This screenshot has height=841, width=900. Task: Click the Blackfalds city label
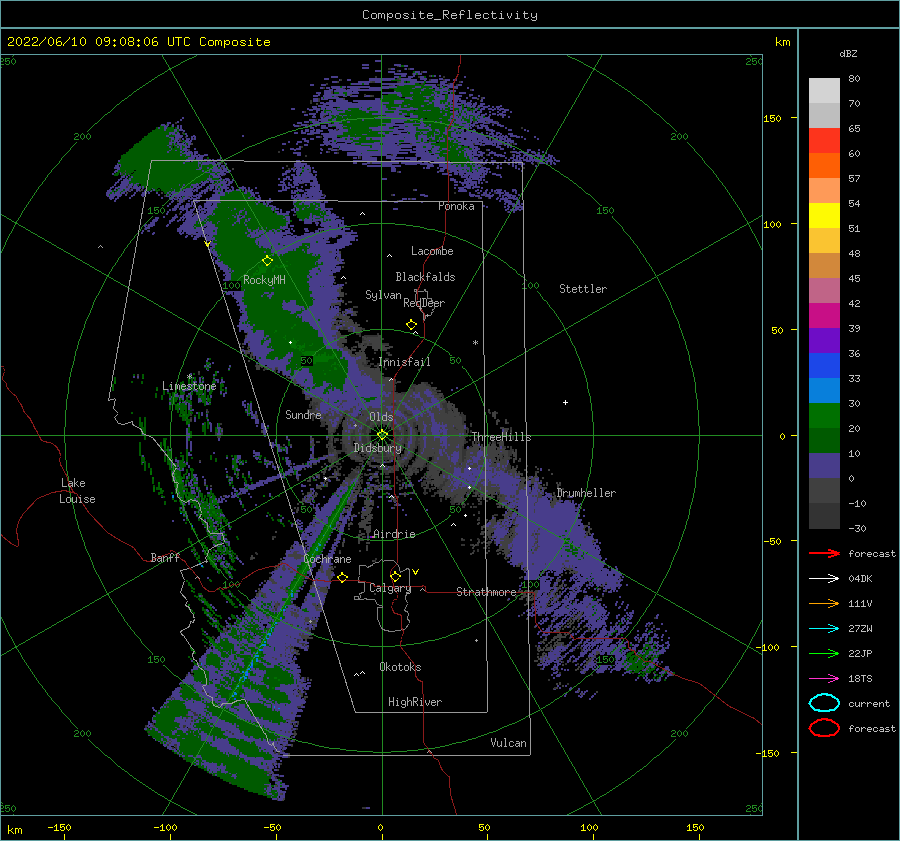click(425, 277)
